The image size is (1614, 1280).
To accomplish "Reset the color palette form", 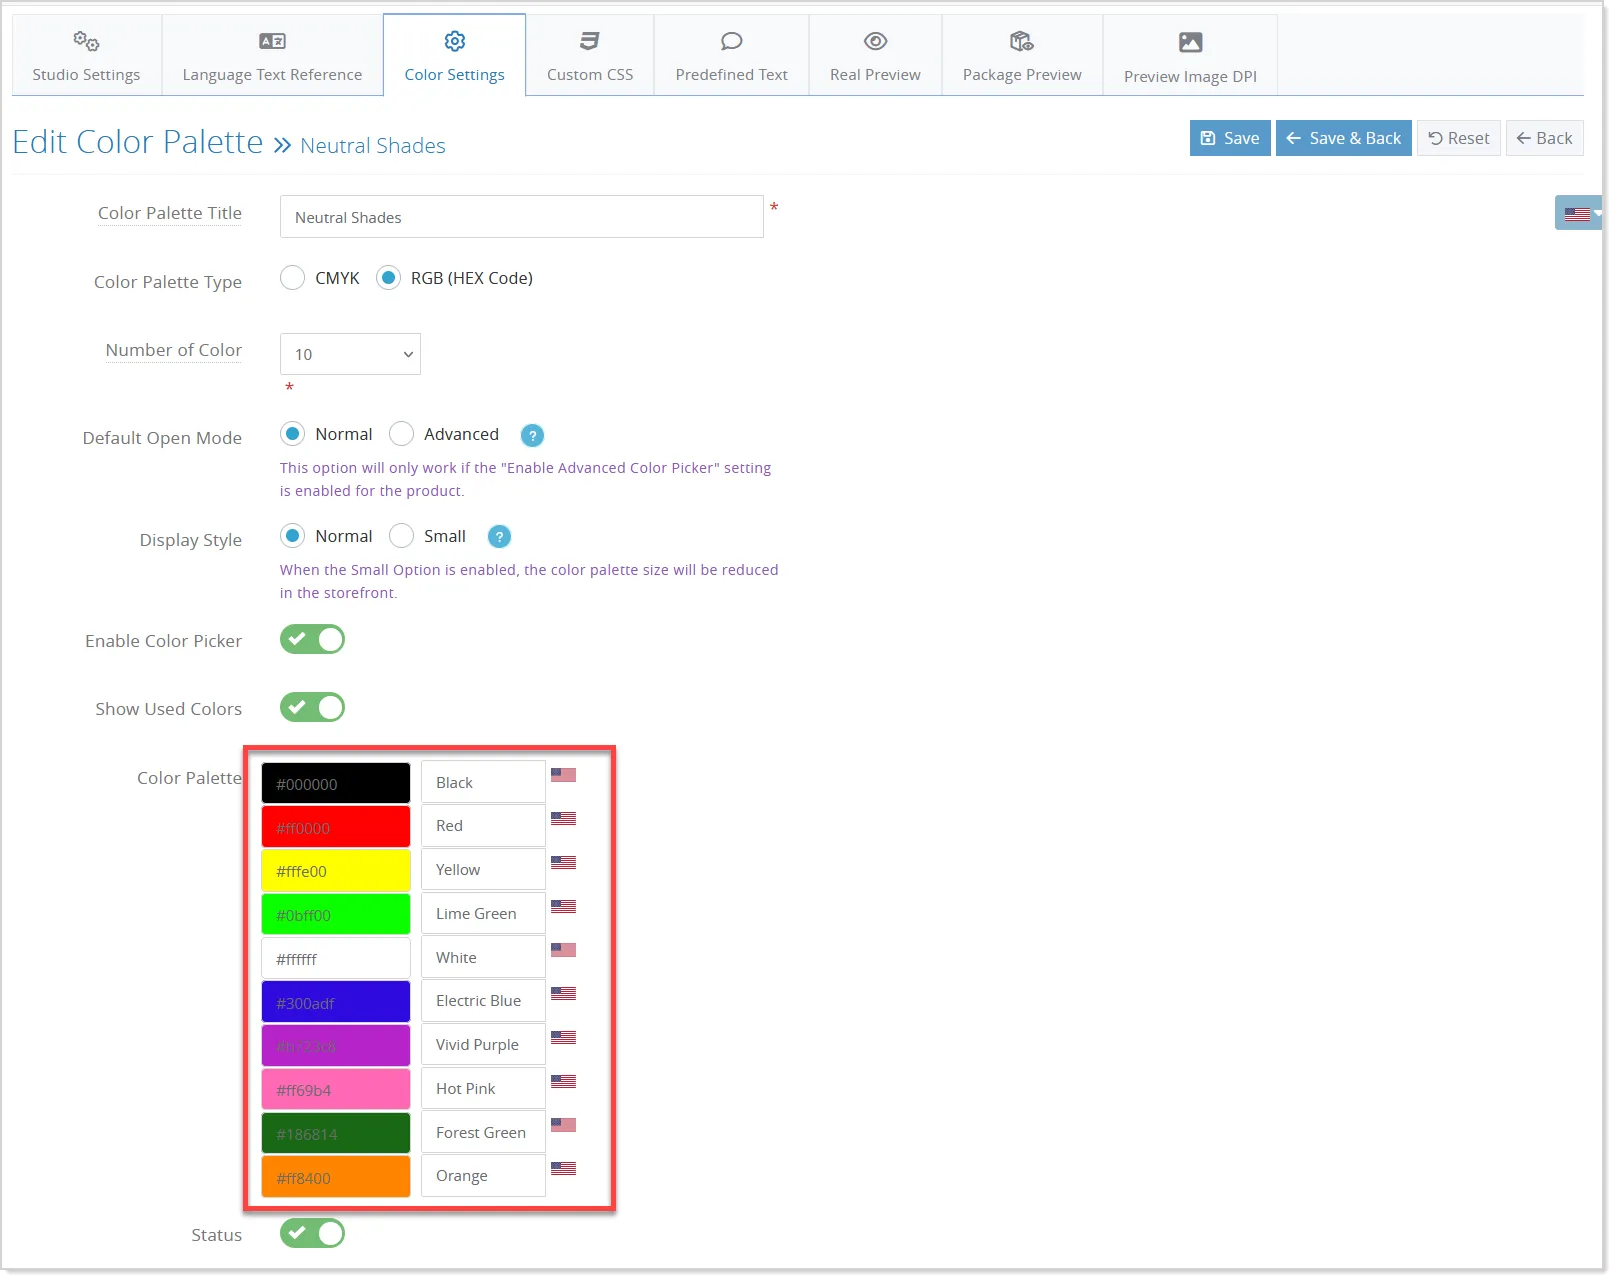I will [1459, 138].
